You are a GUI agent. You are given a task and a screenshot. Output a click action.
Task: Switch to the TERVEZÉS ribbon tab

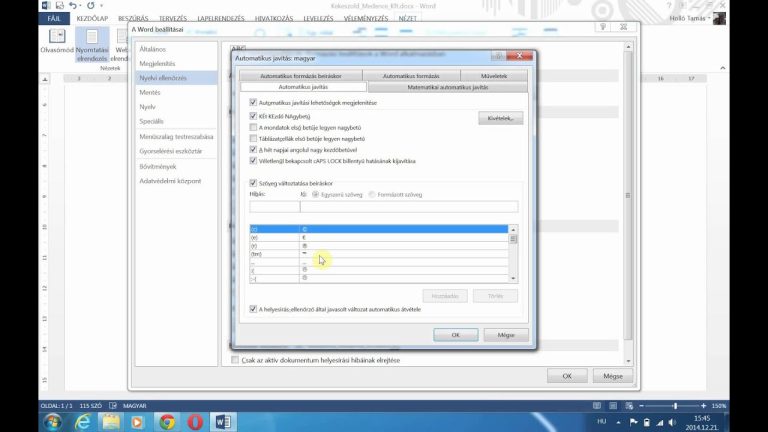click(172, 18)
